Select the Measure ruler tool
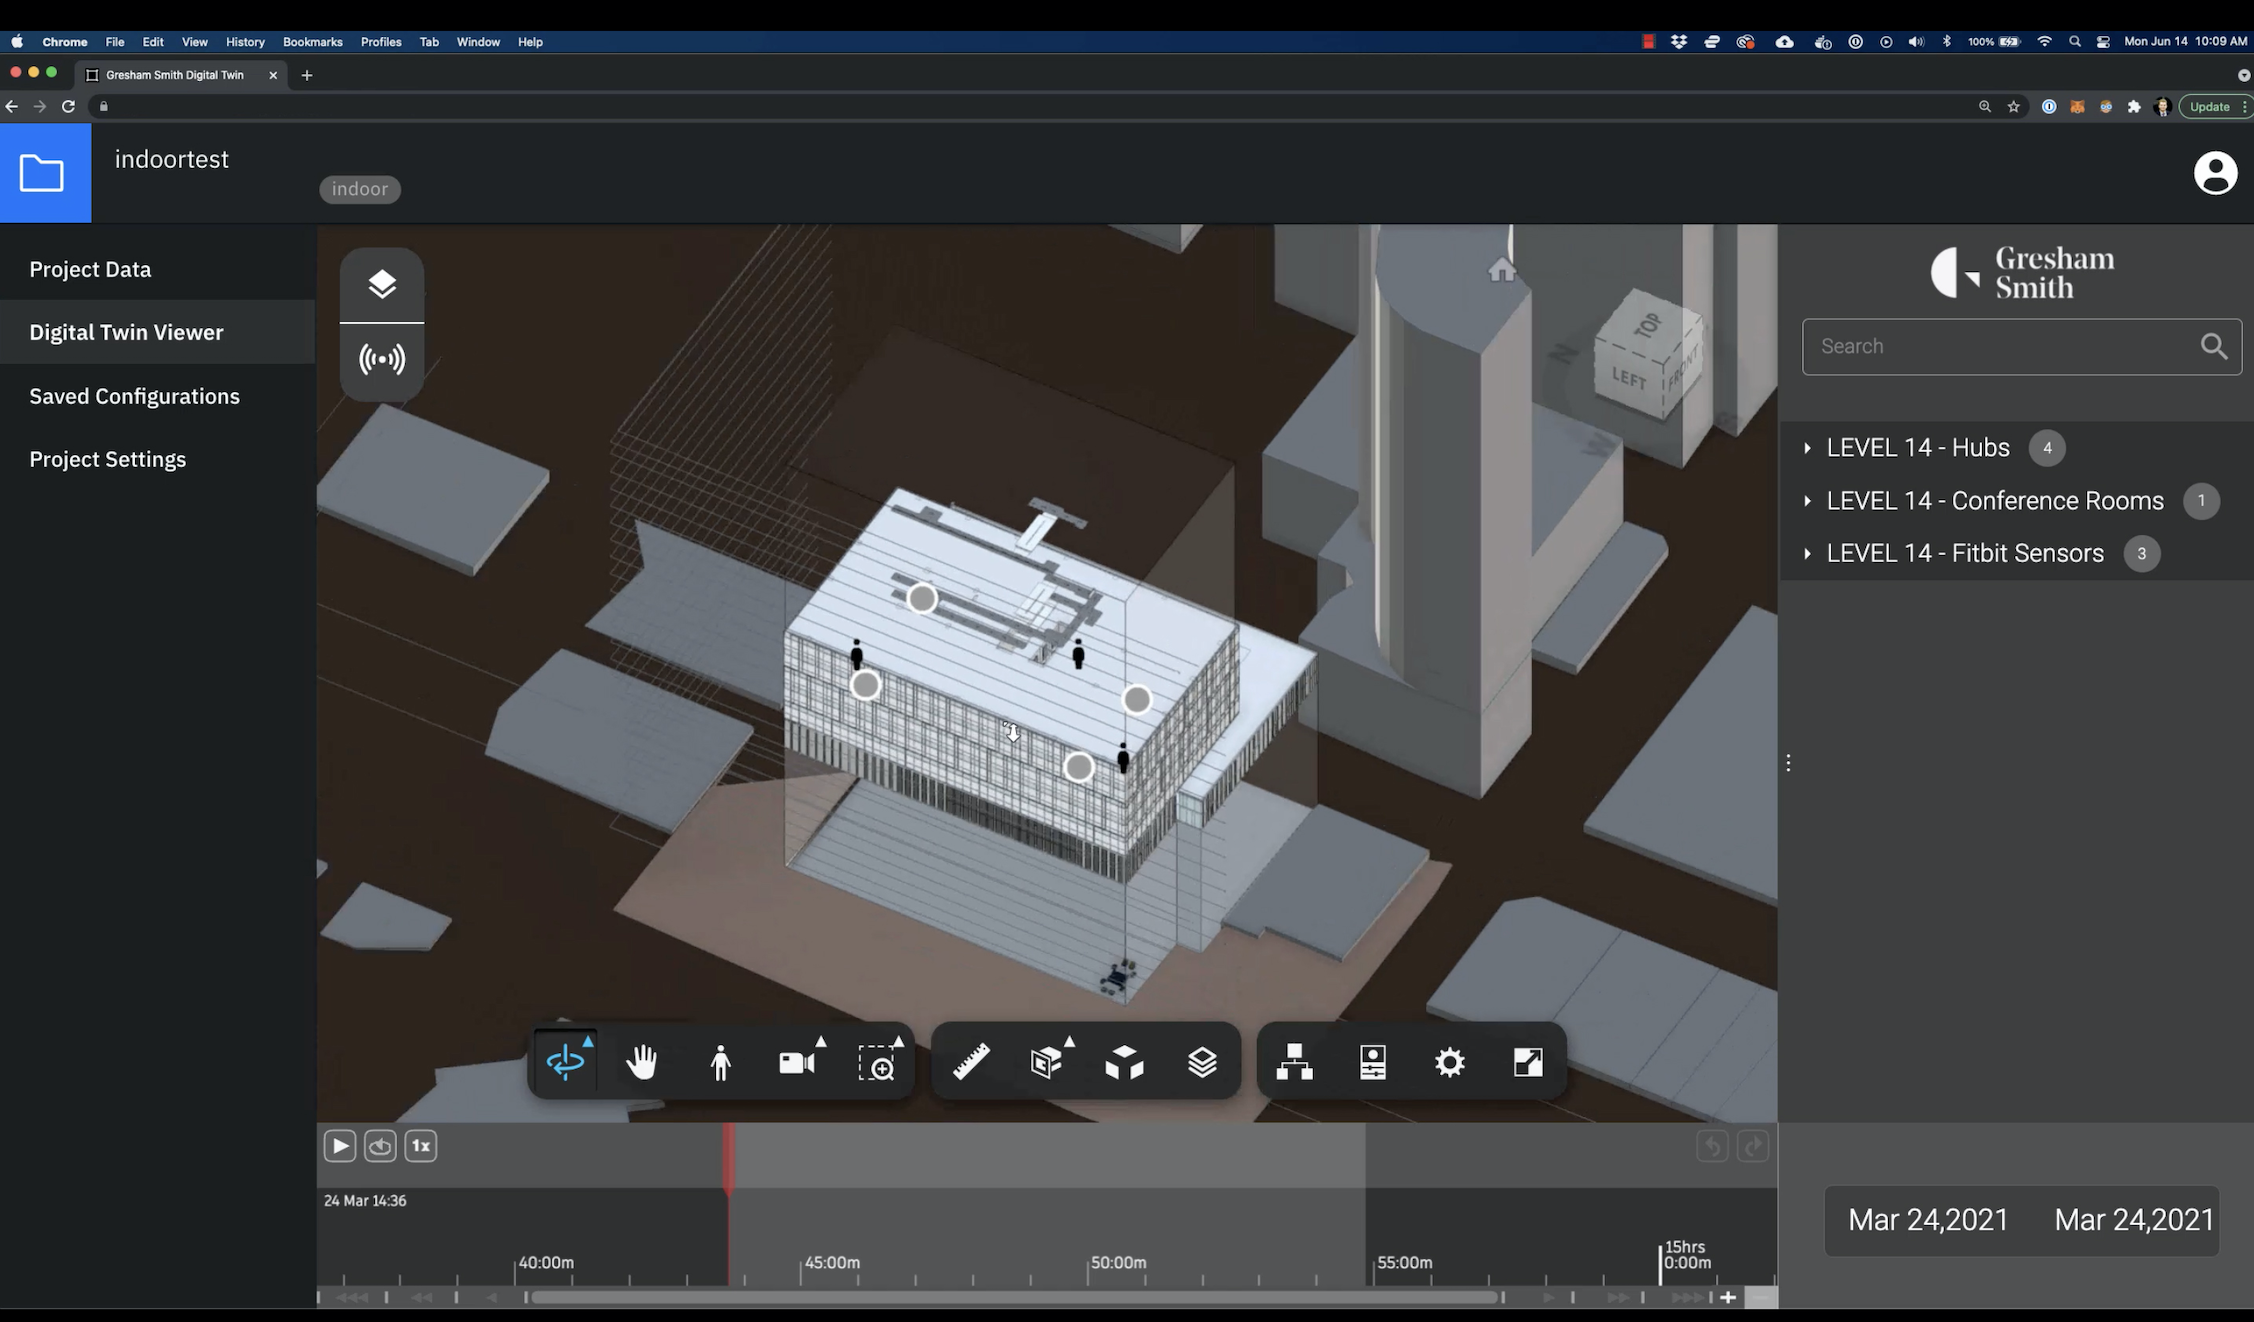Viewport: 2254px width, 1322px height. pos(971,1062)
